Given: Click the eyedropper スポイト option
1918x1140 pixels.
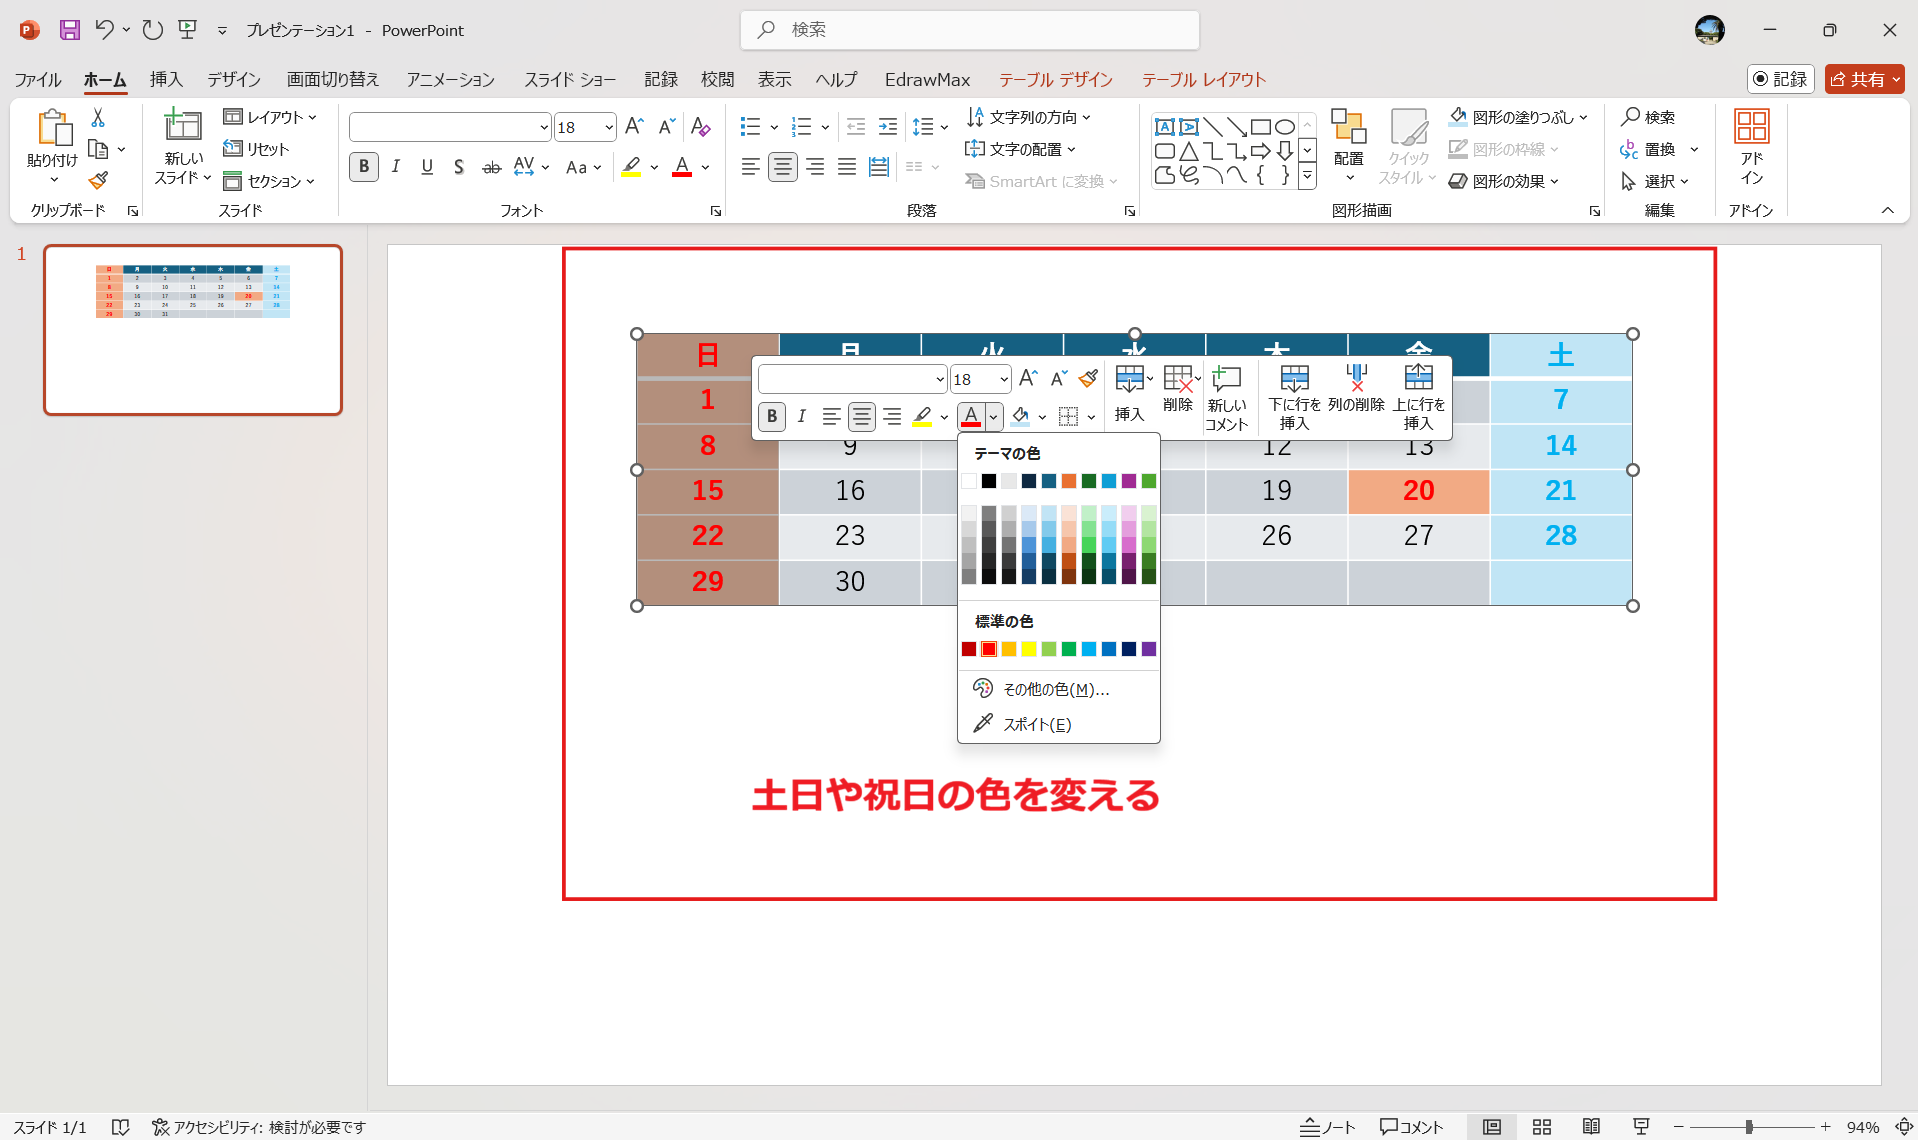Looking at the screenshot, I should (x=1036, y=724).
